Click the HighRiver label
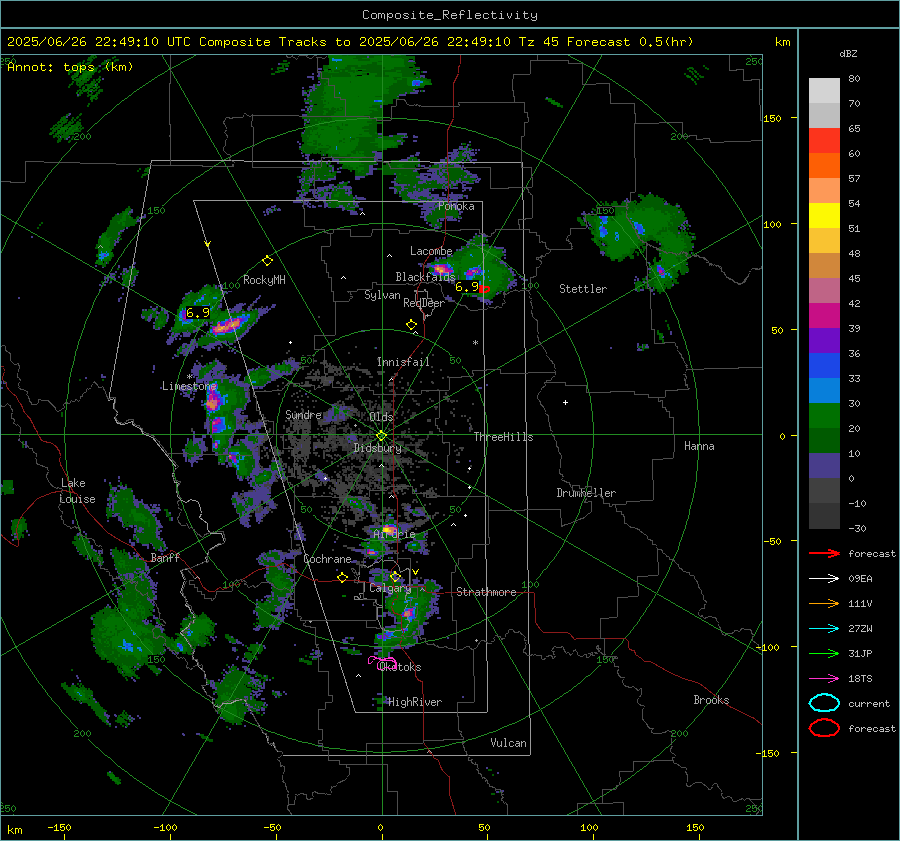This screenshot has height=841, width=900. pos(415,702)
